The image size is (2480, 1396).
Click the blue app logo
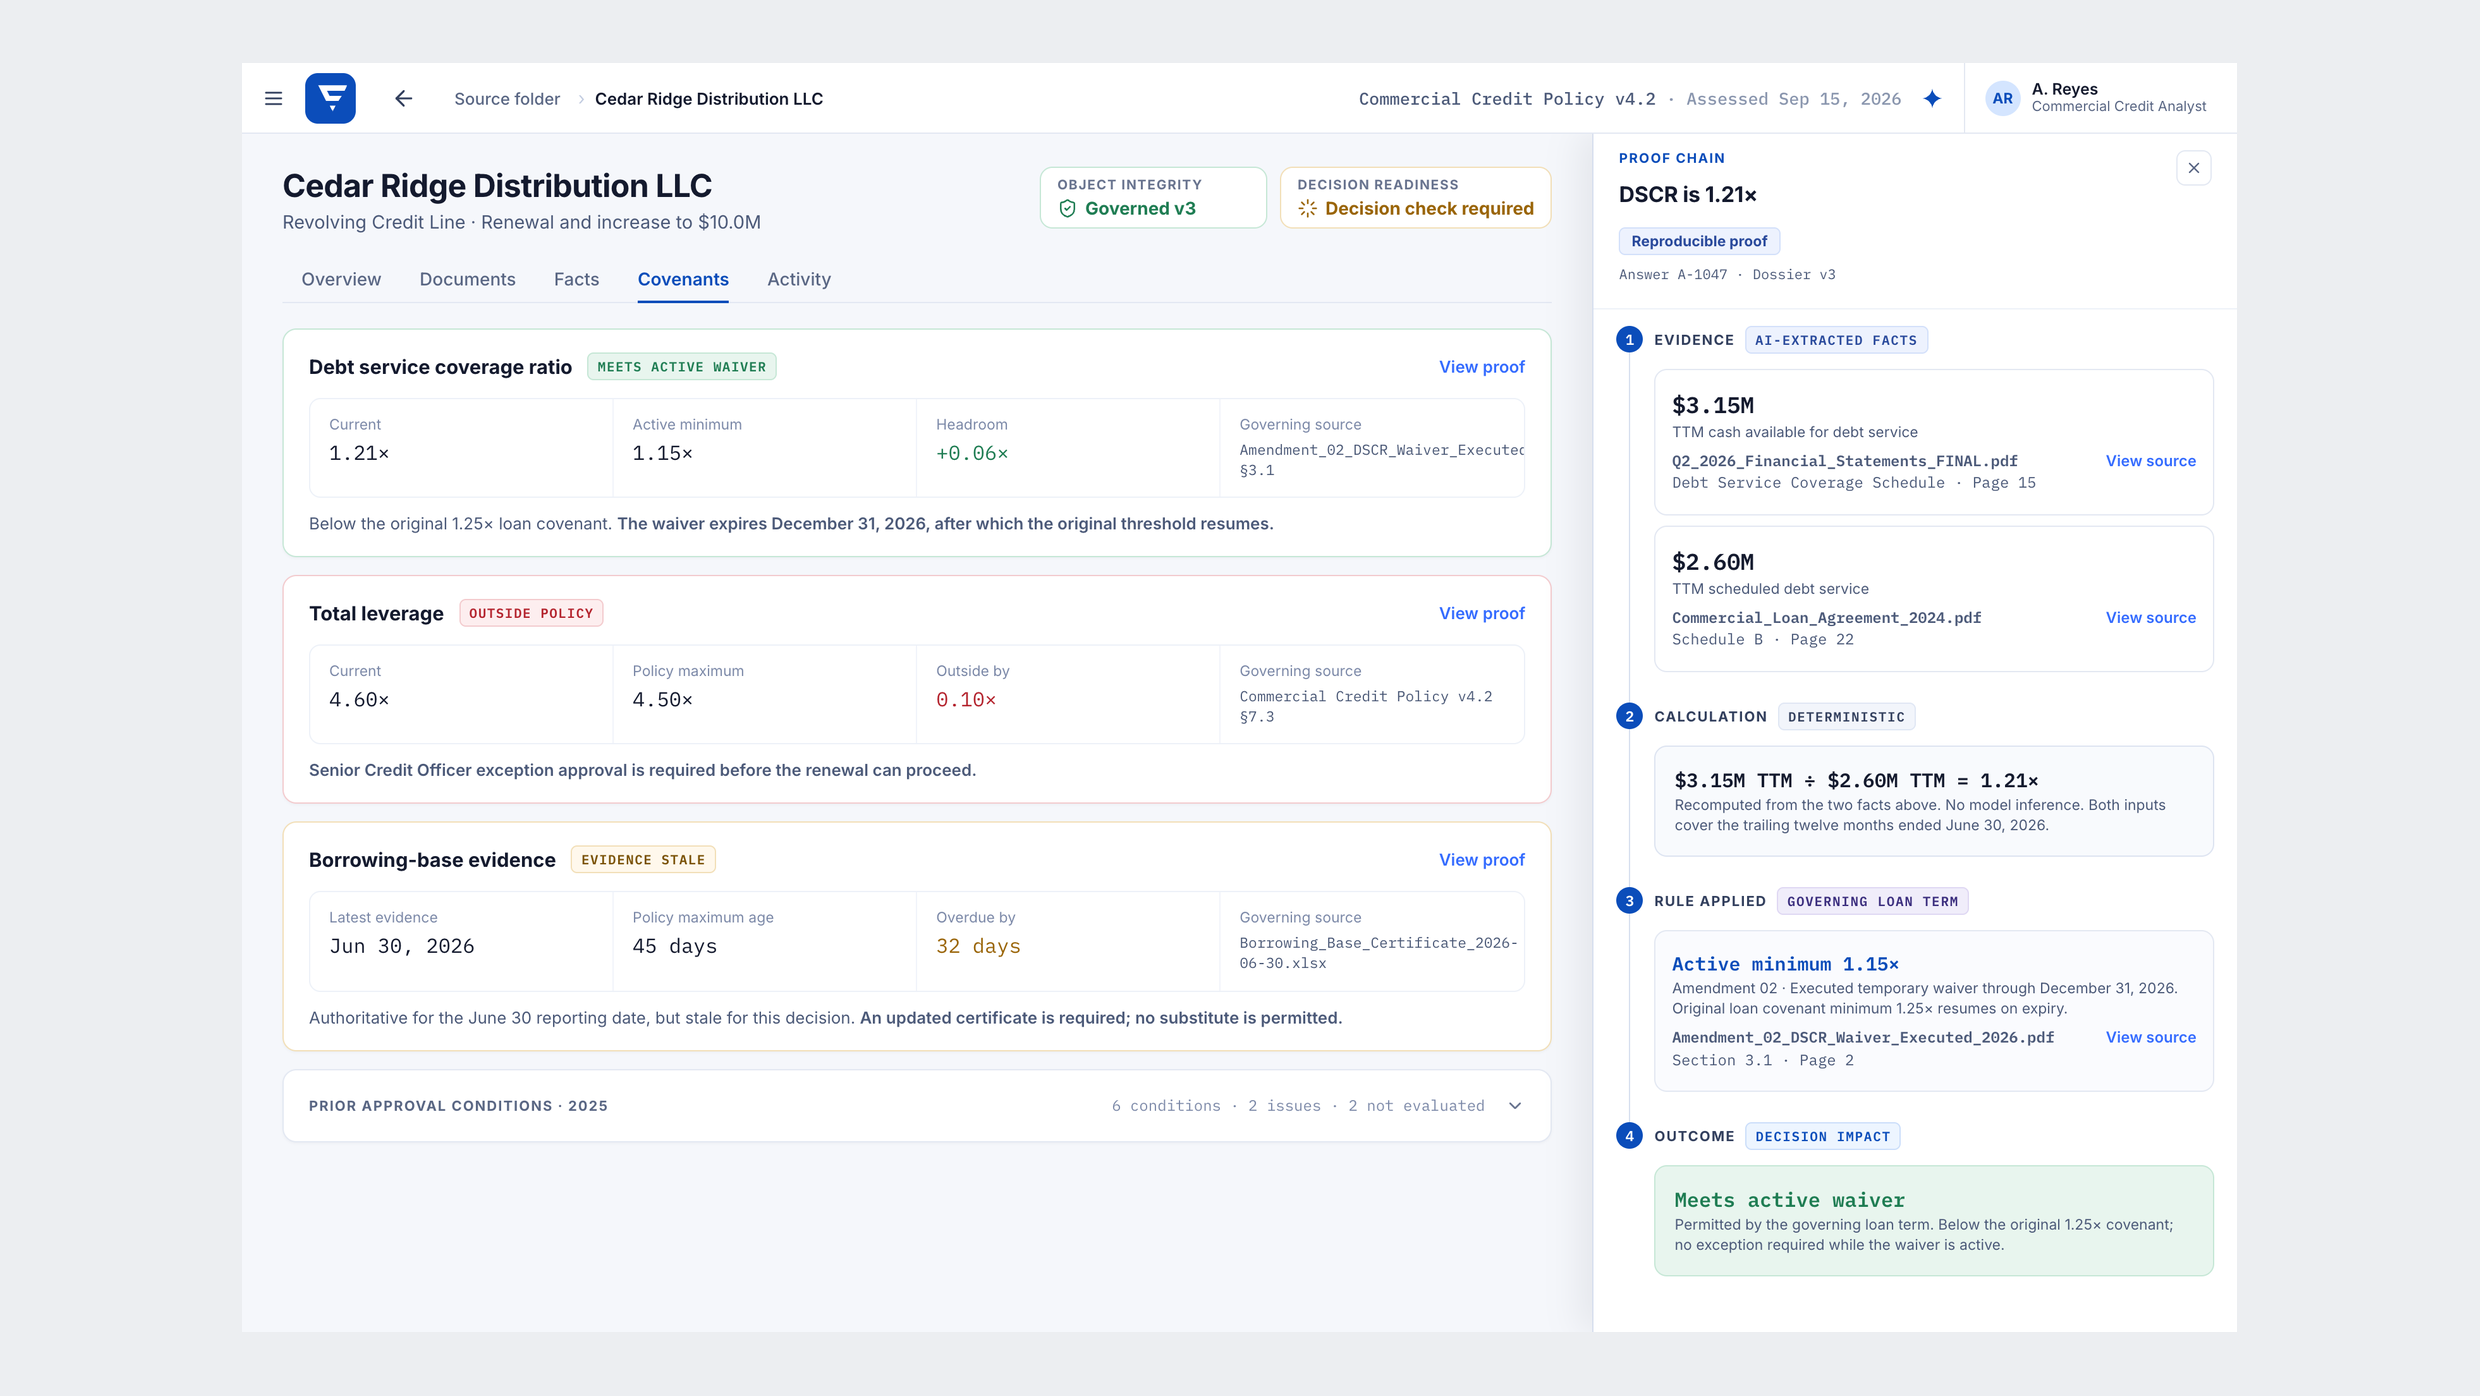click(330, 98)
